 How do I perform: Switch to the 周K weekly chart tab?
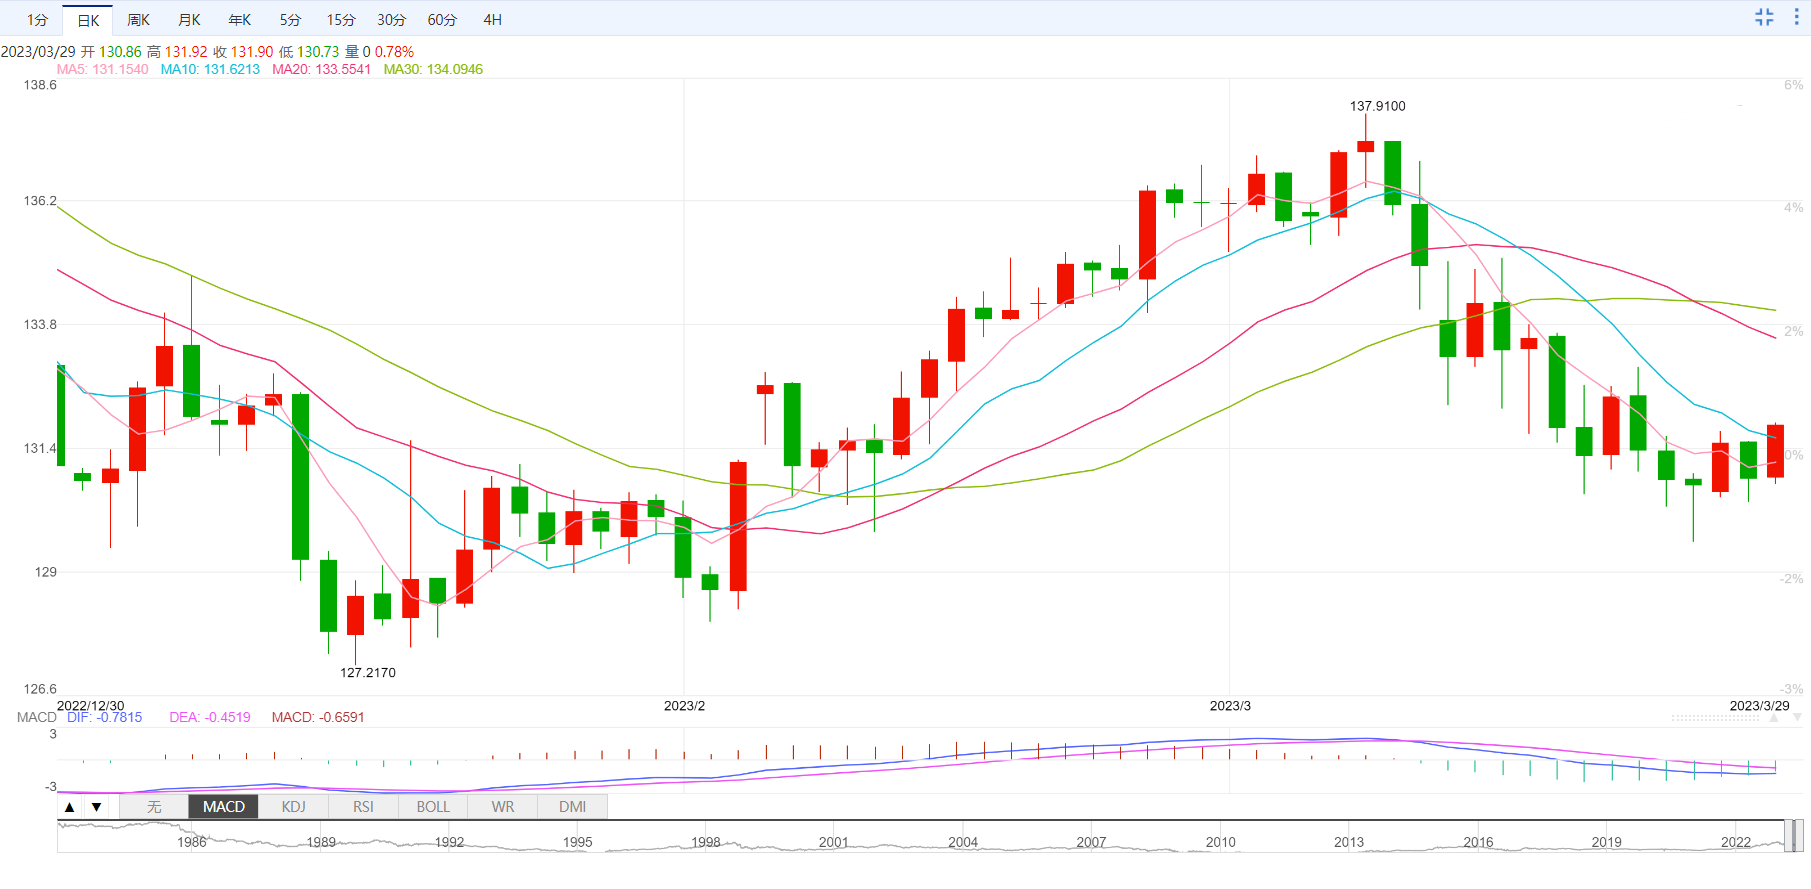tap(138, 20)
